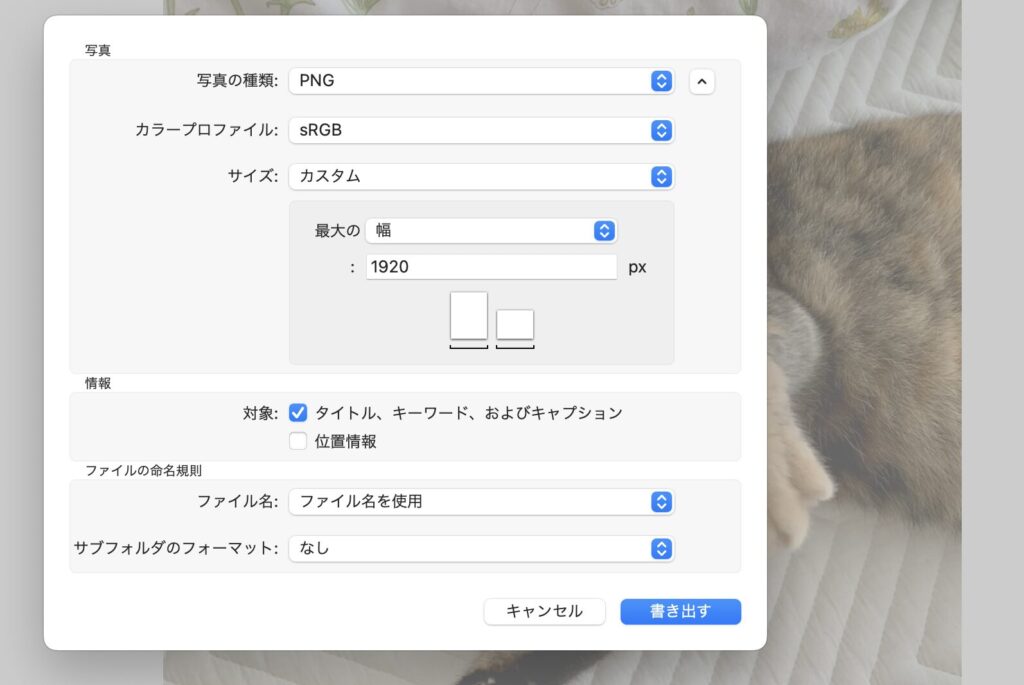Uncheck タイトル、キーワード、およびキャプション checkbox

point(298,413)
